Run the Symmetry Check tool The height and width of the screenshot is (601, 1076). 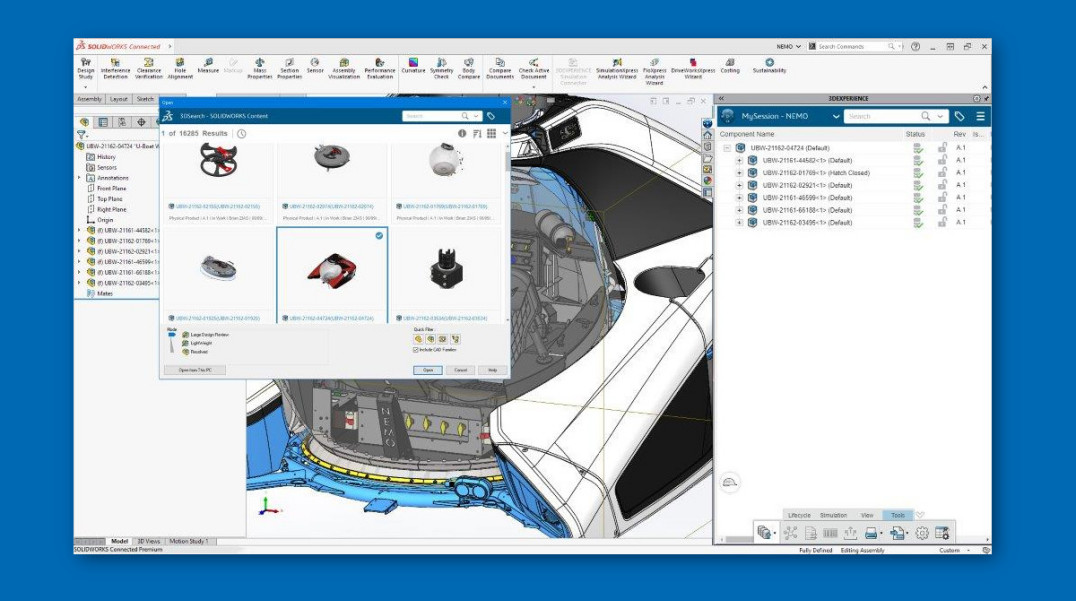coord(442,66)
